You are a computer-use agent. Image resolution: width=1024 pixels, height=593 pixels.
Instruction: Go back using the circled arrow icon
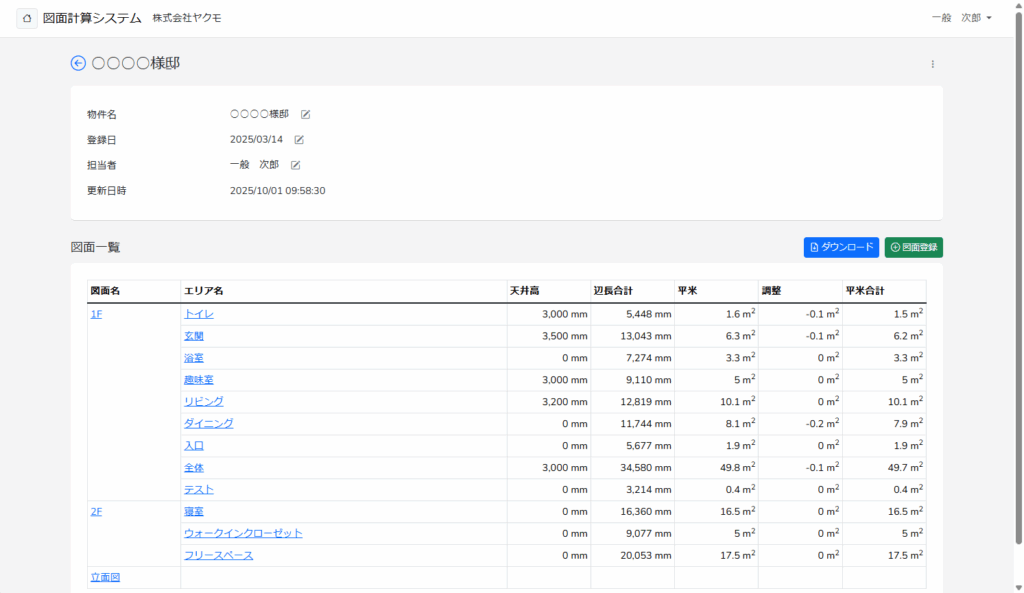click(78, 63)
